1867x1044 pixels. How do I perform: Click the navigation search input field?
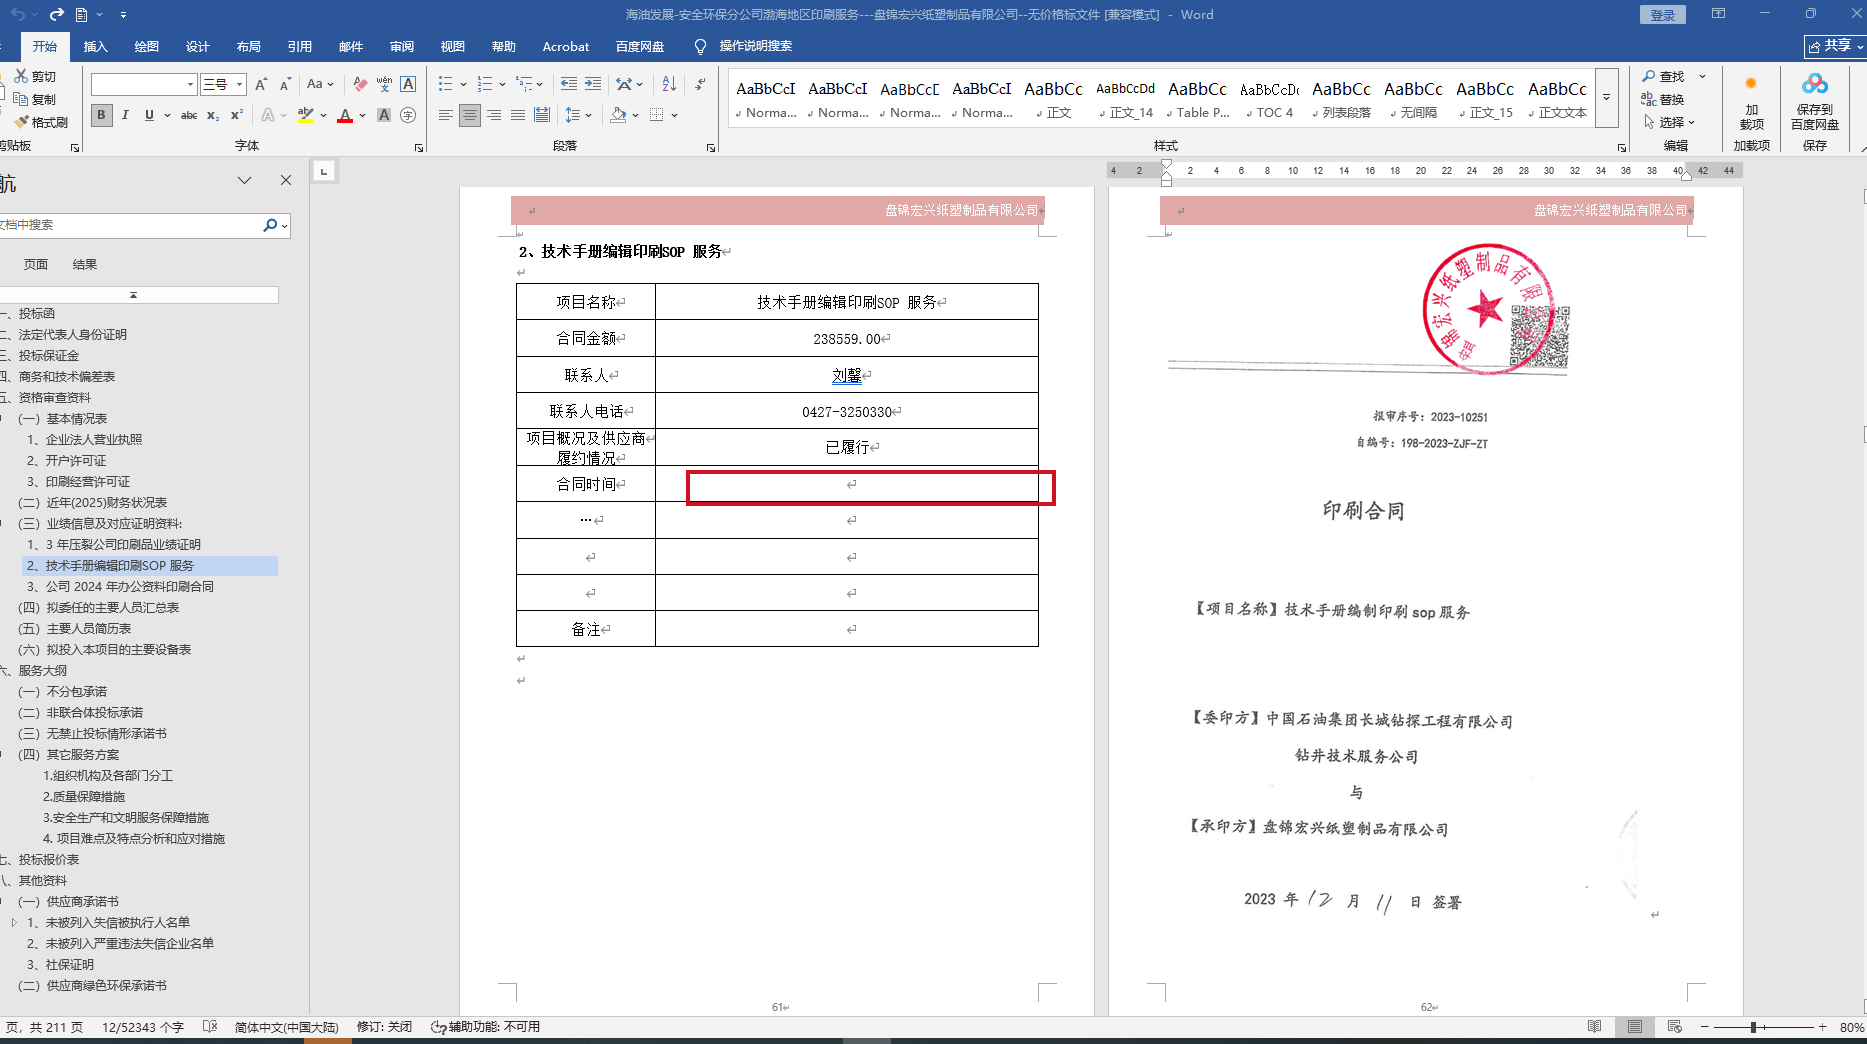[x=130, y=225]
